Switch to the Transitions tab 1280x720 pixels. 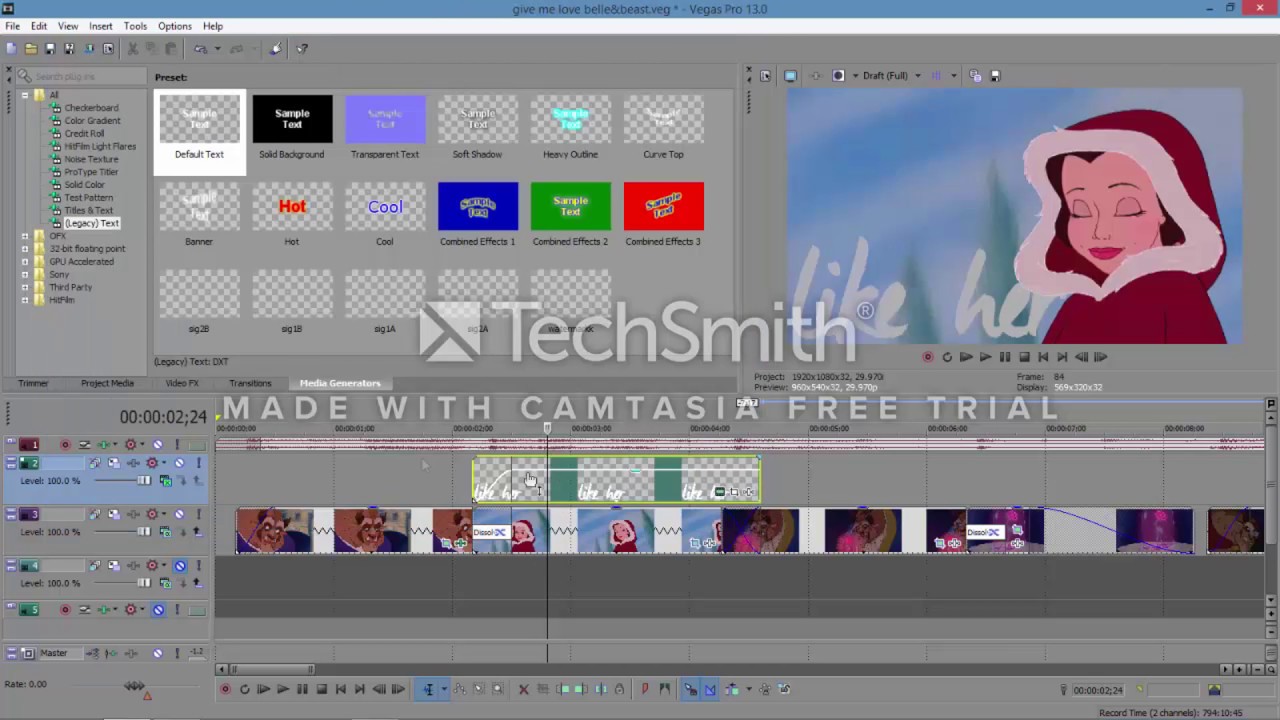coord(250,383)
